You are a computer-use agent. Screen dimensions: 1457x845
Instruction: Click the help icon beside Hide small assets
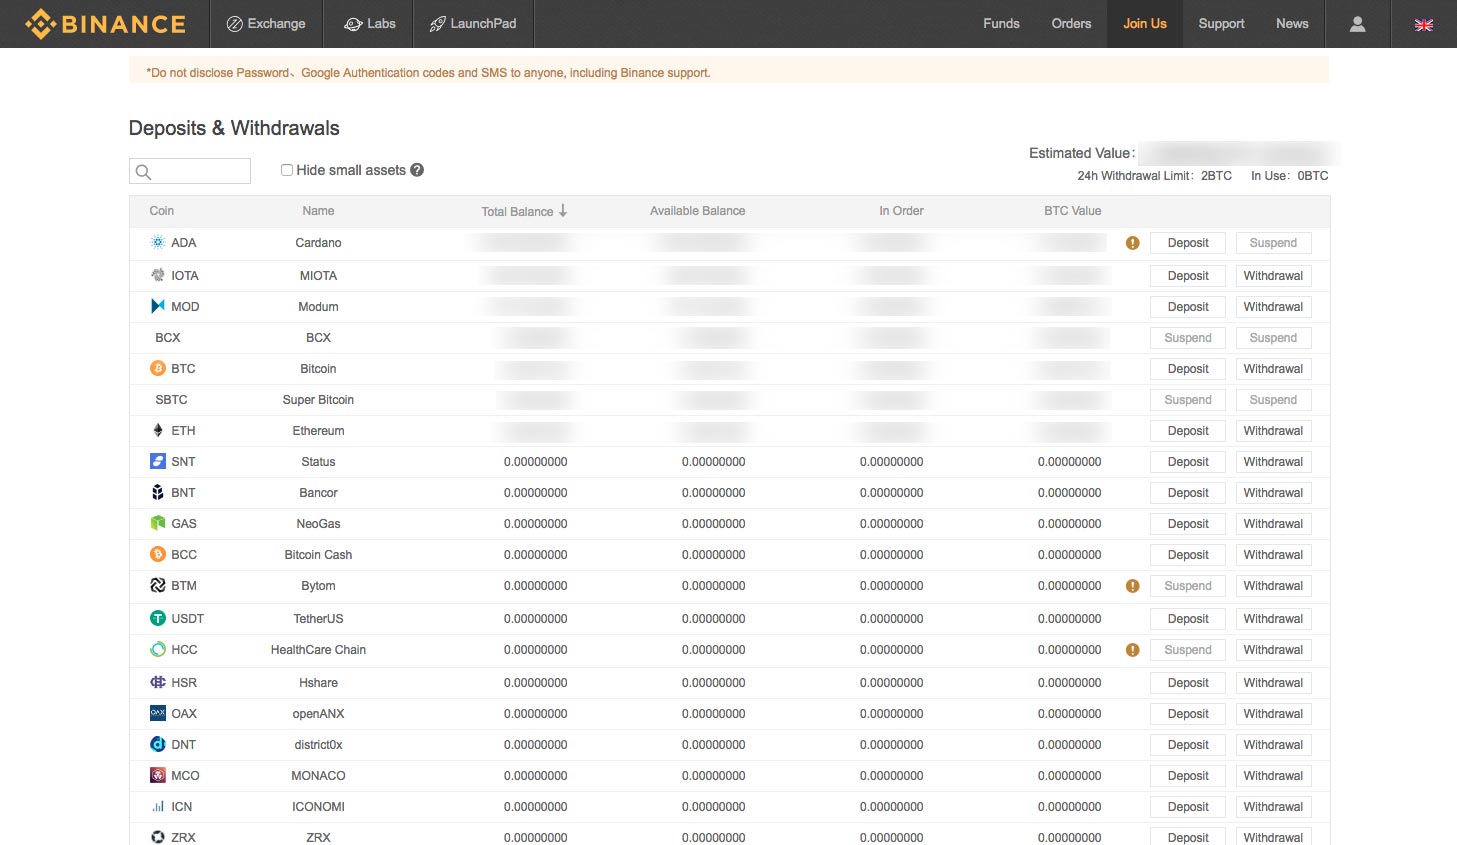(417, 170)
